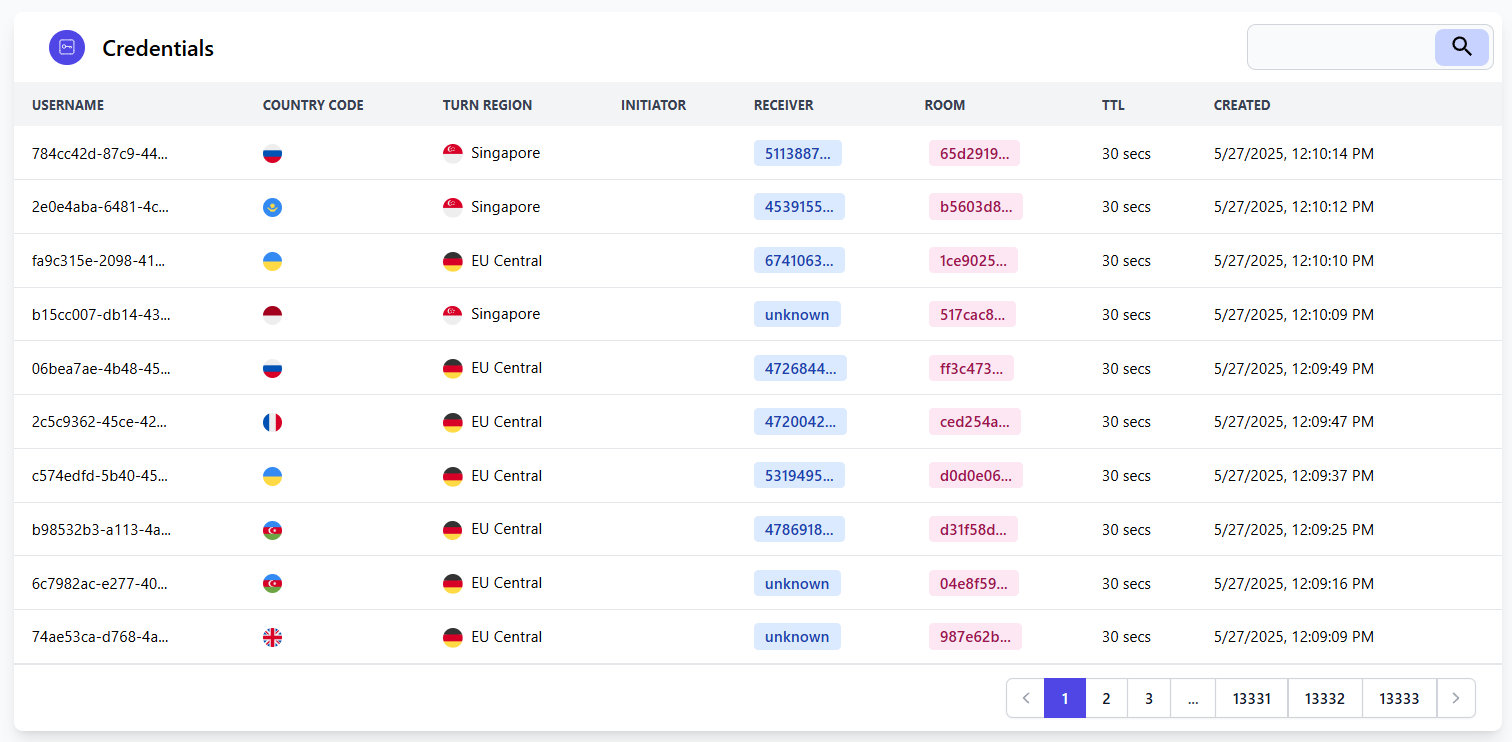This screenshot has height=742, width=1512.
Task: Click inside the search input field
Action: 1340,47
